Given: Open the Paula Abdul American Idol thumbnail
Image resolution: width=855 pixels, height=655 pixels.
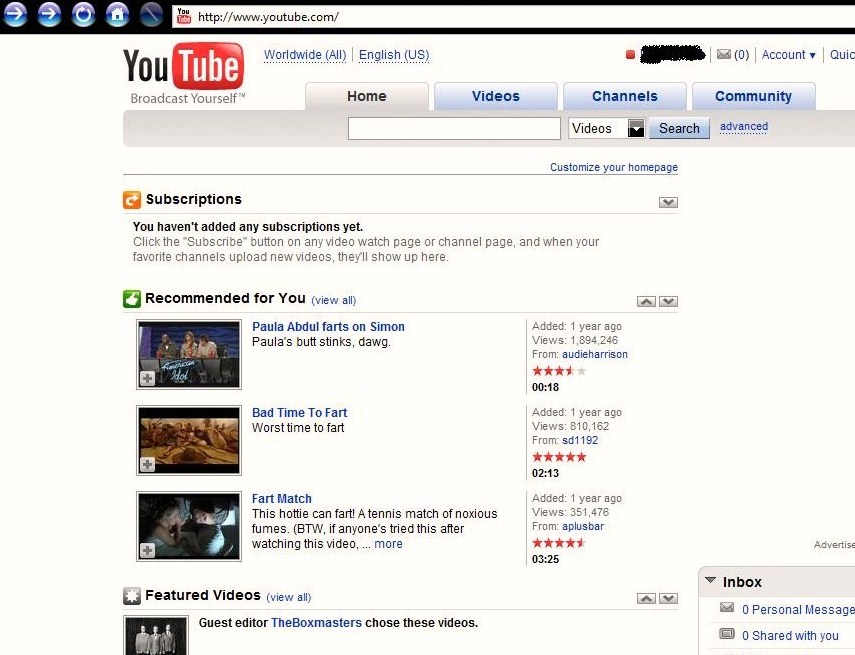Looking at the screenshot, I should tap(189, 354).
